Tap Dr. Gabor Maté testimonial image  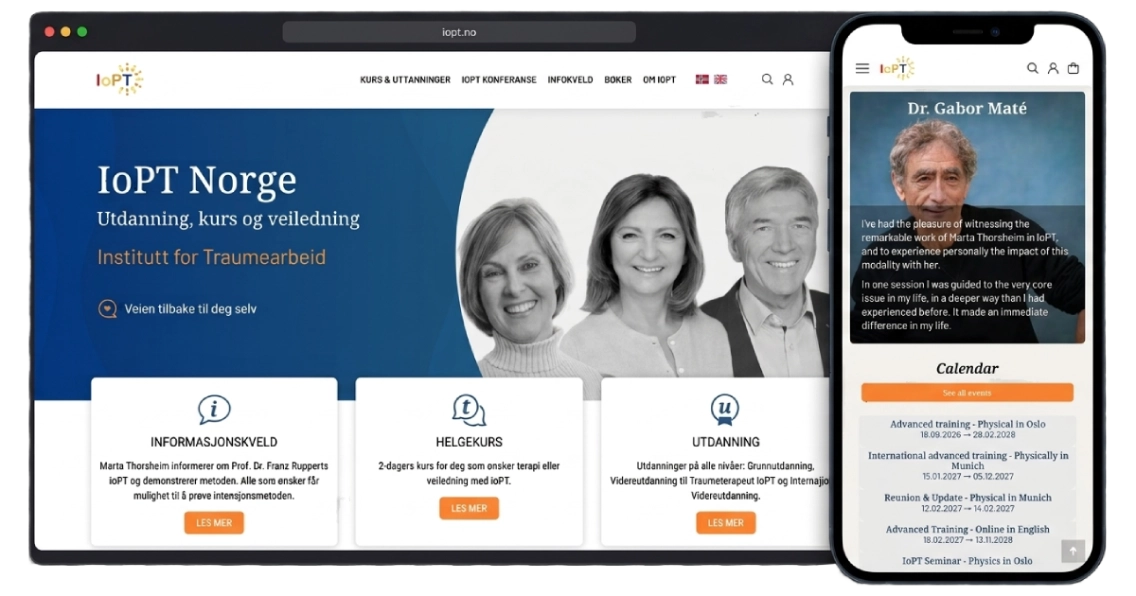(x=967, y=217)
